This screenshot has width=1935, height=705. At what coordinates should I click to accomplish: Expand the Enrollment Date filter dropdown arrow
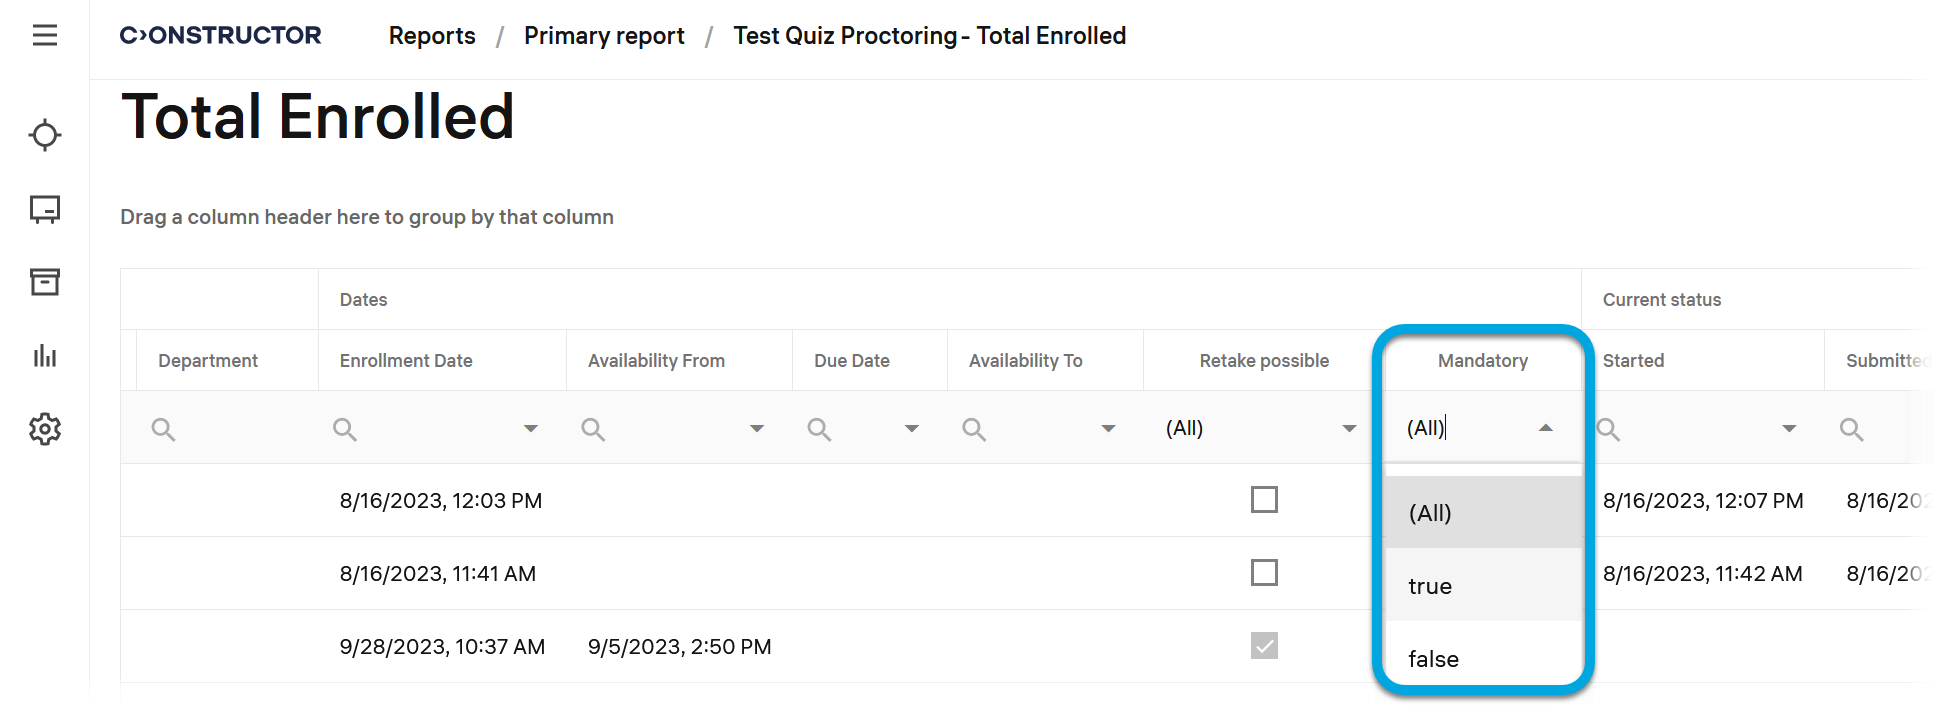[x=531, y=429]
